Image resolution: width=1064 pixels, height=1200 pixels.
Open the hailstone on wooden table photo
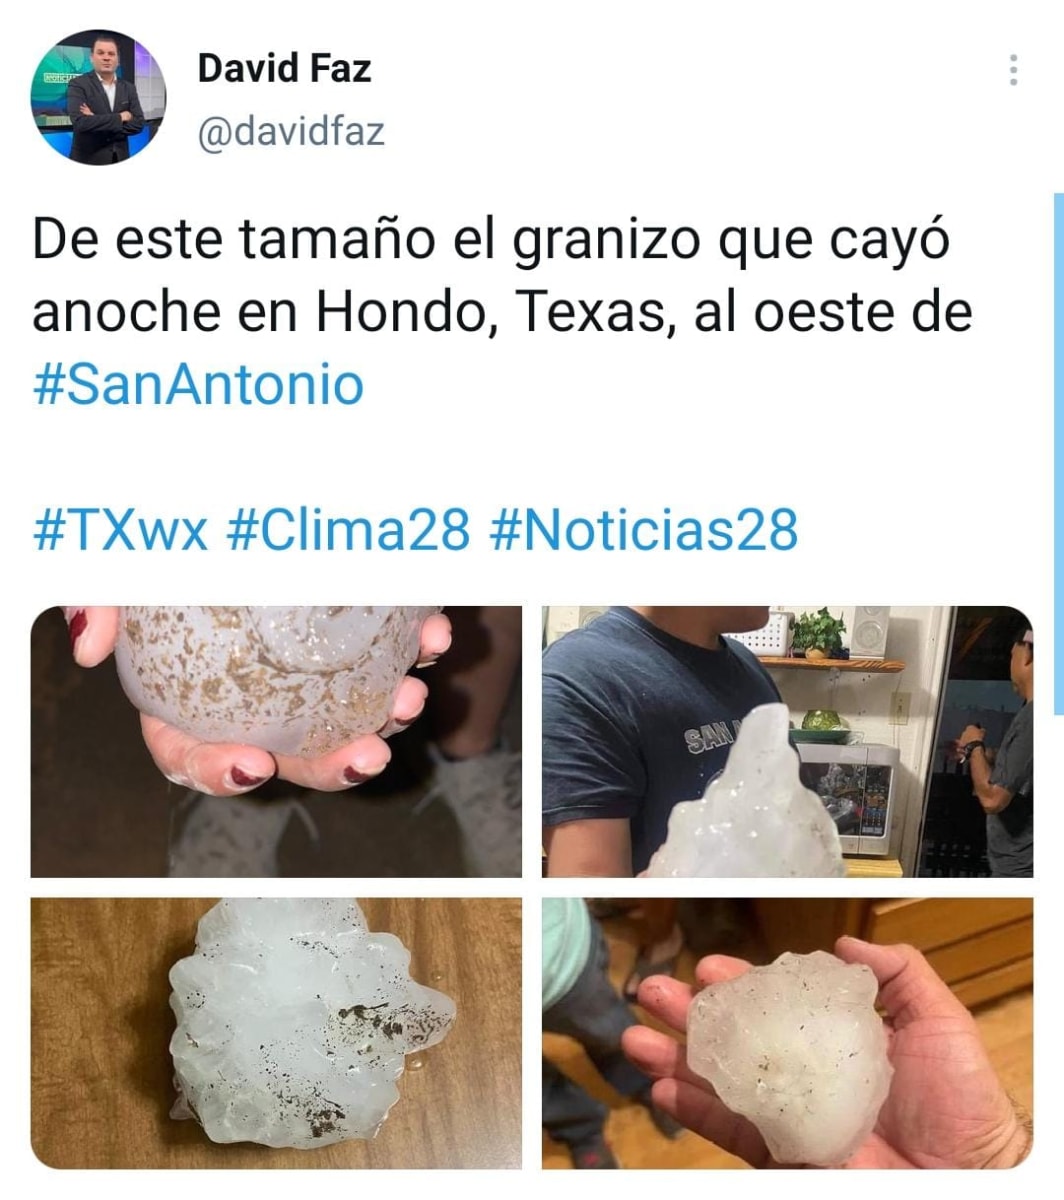pyautogui.click(x=276, y=1033)
